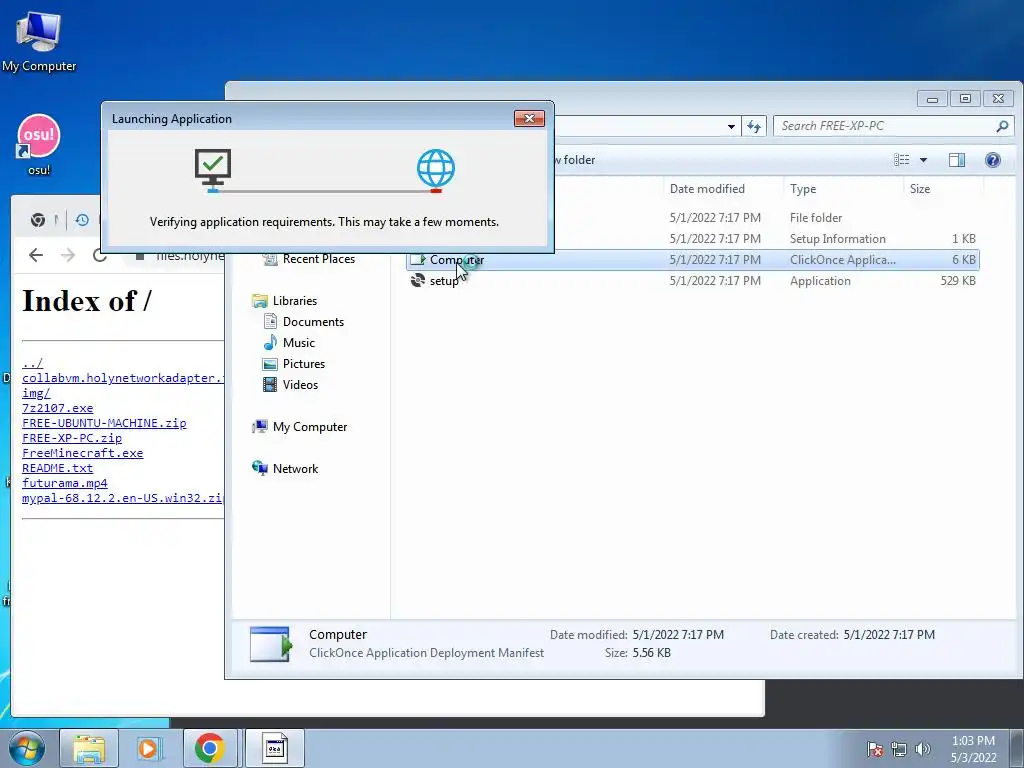Screen dimensions: 1024x768
Task: Open the futurama.mp4 link
Action: pos(65,483)
